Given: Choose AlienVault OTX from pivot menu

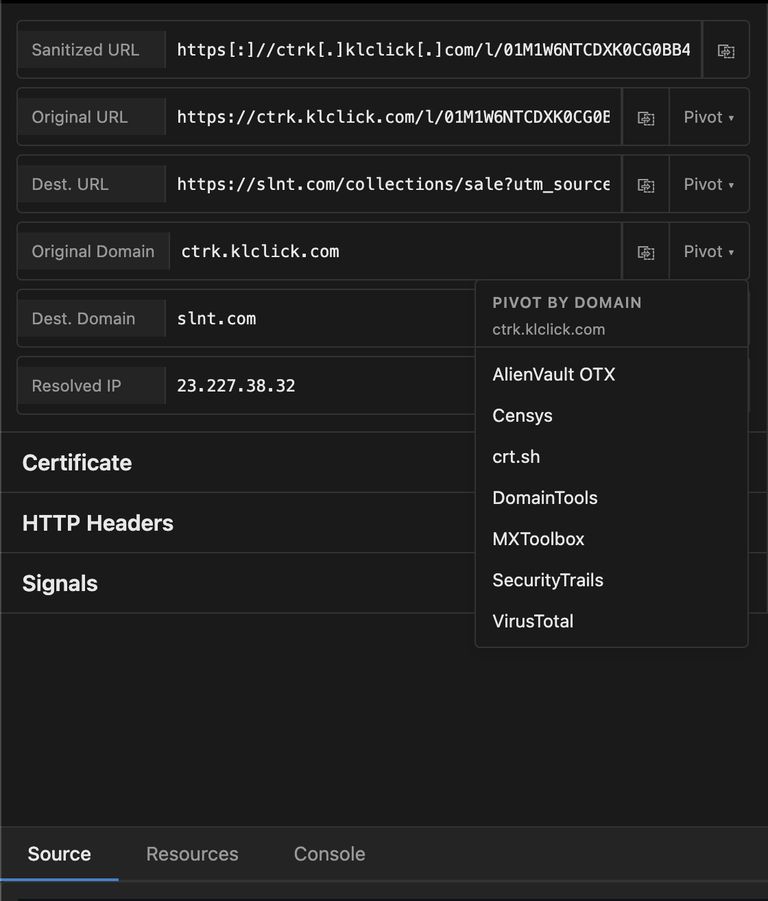Looking at the screenshot, I should [612, 375].
